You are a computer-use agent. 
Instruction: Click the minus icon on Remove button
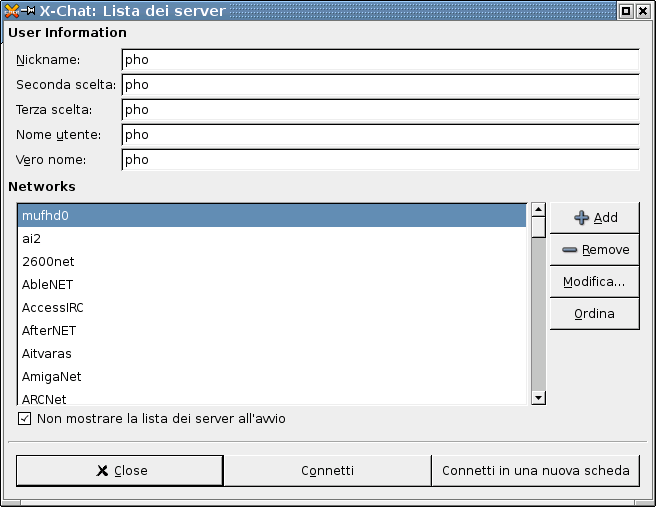coord(570,250)
